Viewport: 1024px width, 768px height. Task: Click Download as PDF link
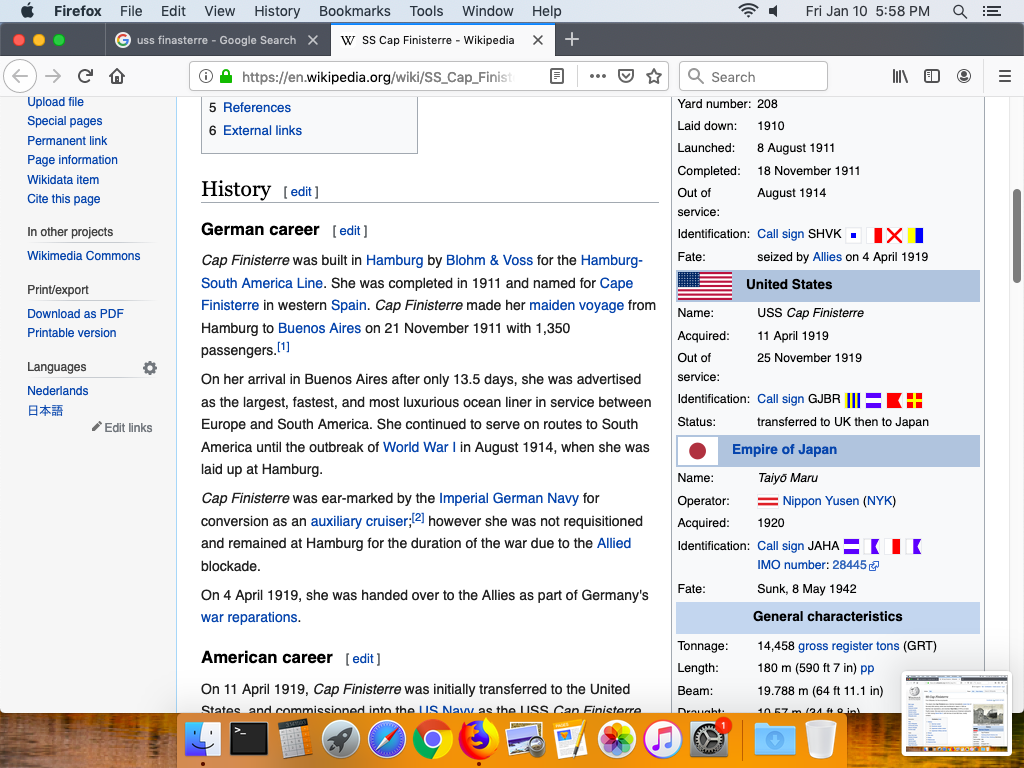(x=75, y=314)
